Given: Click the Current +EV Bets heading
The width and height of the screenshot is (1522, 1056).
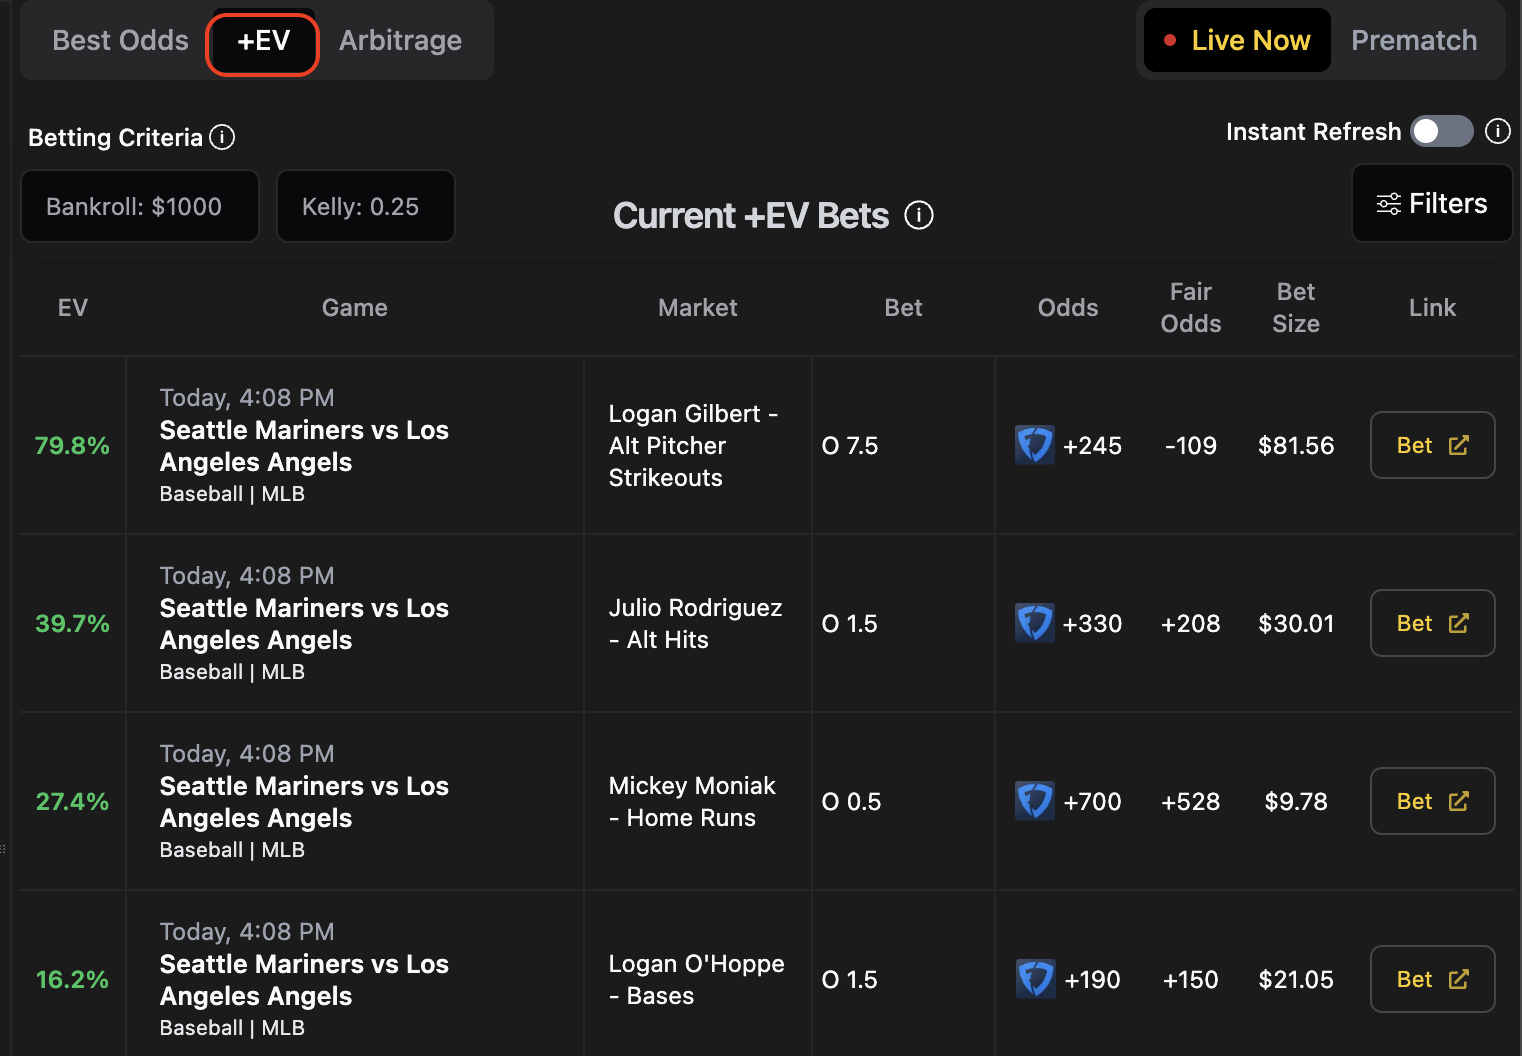Looking at the screenshot, I should [x=750, y=215].
